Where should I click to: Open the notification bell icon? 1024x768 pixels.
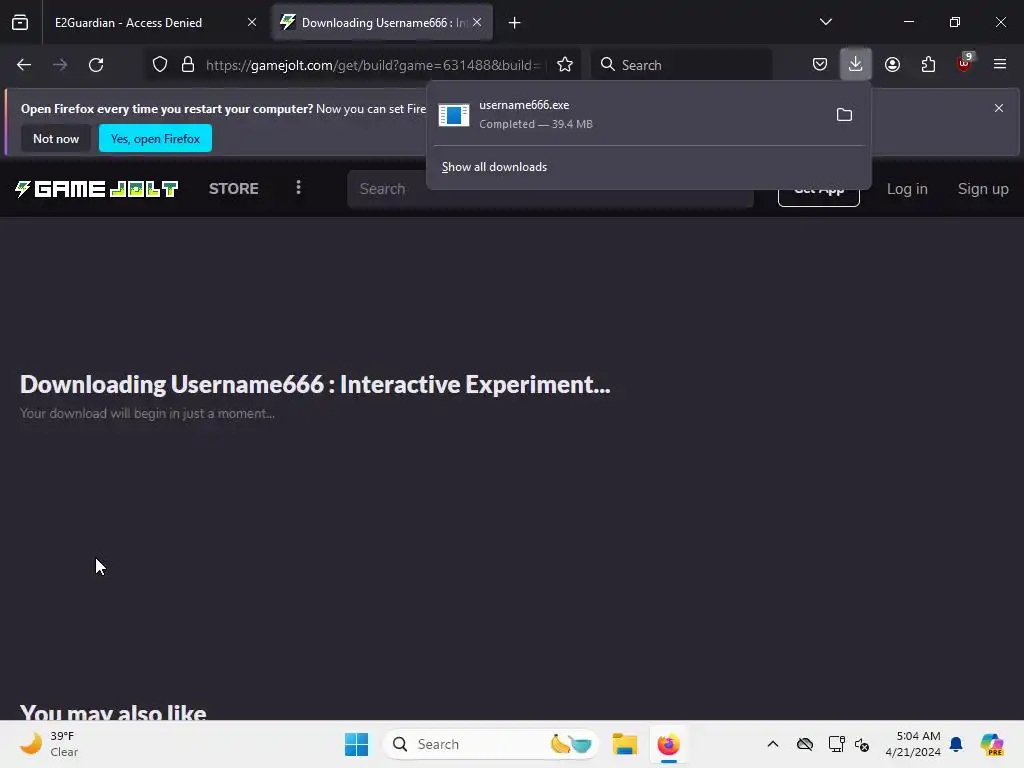956,744
